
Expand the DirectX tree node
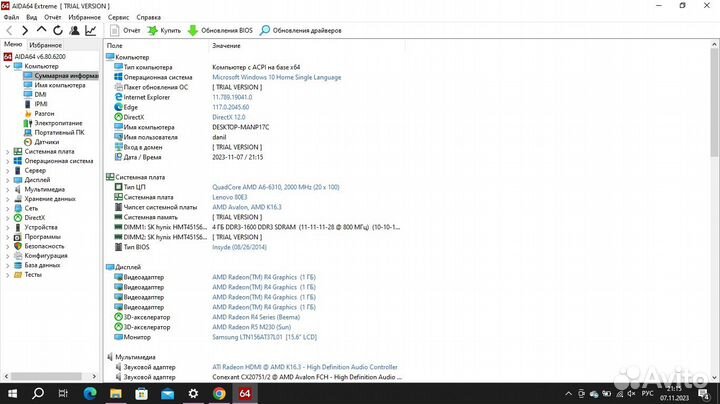(7, 218)
